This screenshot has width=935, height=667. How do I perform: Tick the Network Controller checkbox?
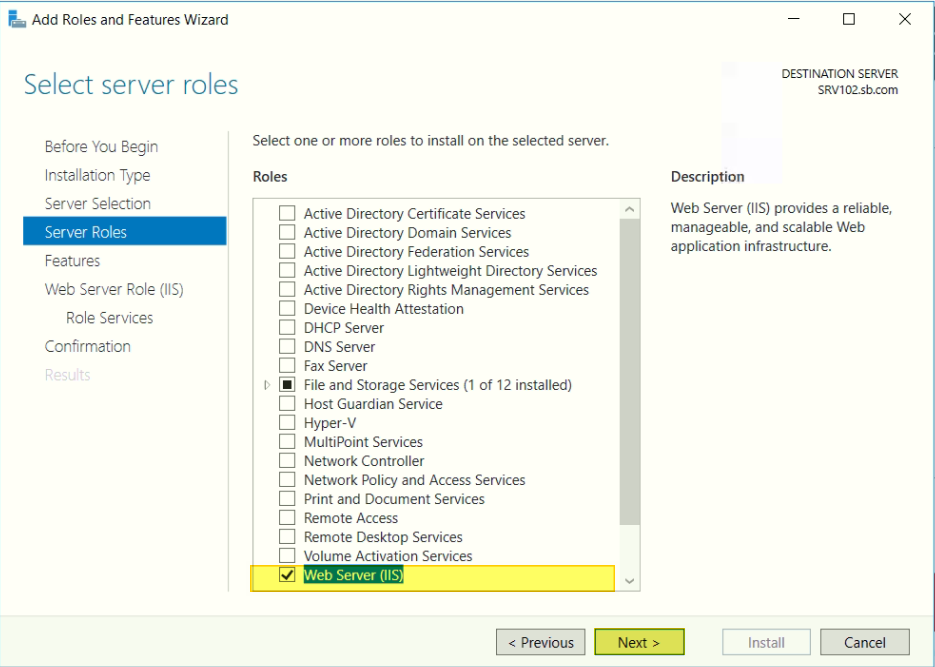(x=287, y=461)
